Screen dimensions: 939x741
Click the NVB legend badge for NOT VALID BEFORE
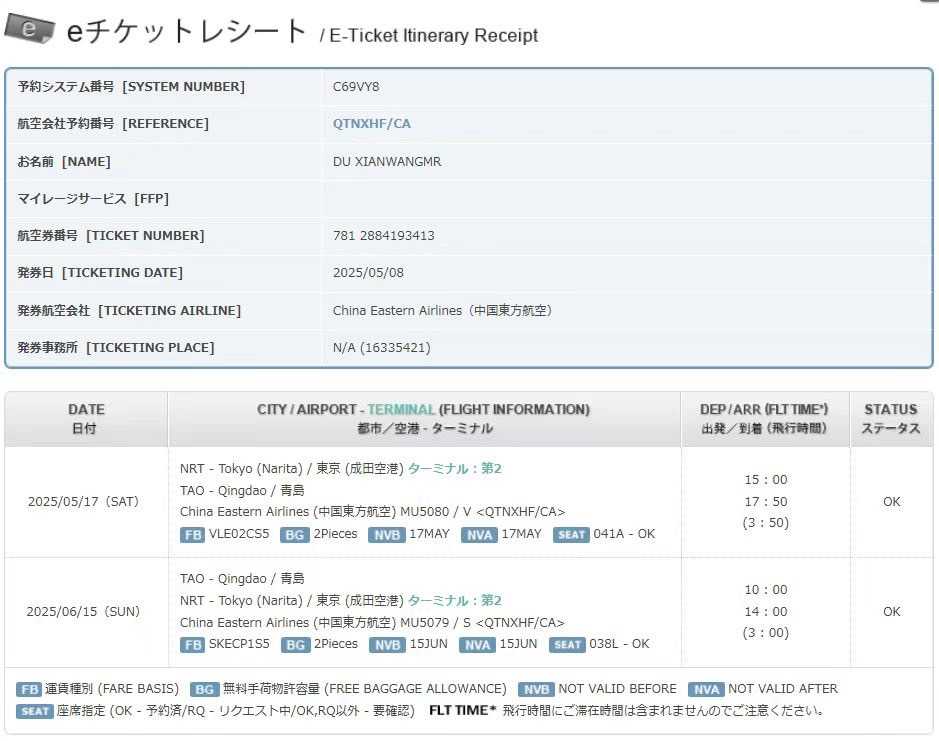pyautogui.click(x=536, y=689)
